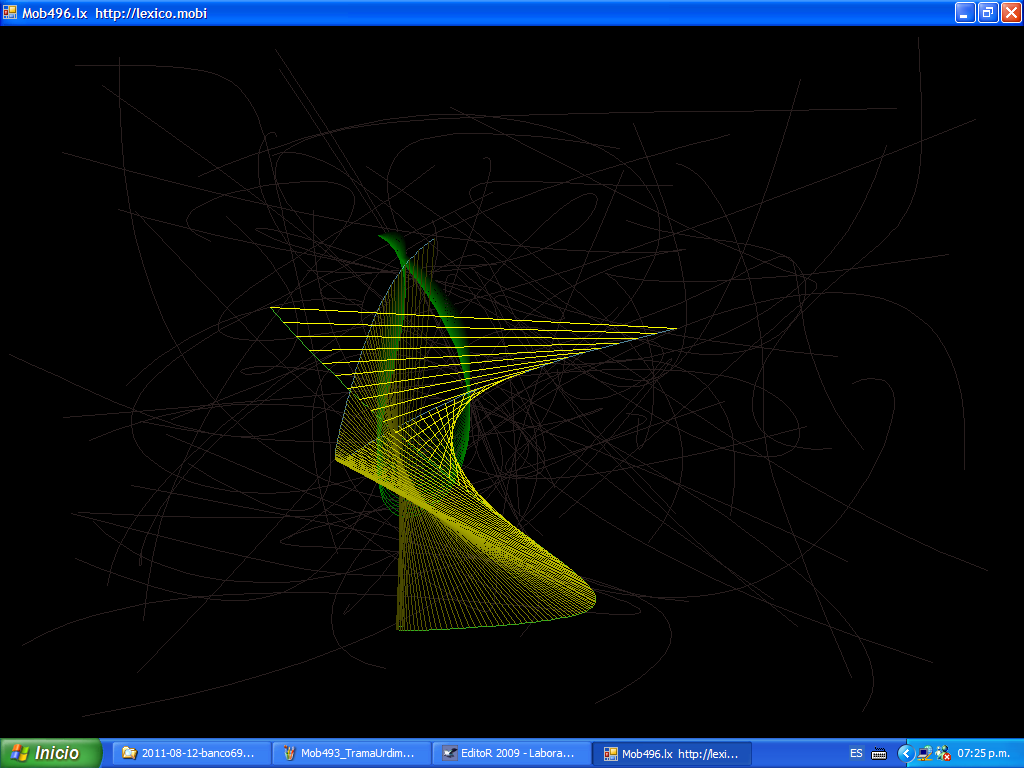
Task: Select the Mob496.lx taskbar button
Action: click(x=670, y=753)
